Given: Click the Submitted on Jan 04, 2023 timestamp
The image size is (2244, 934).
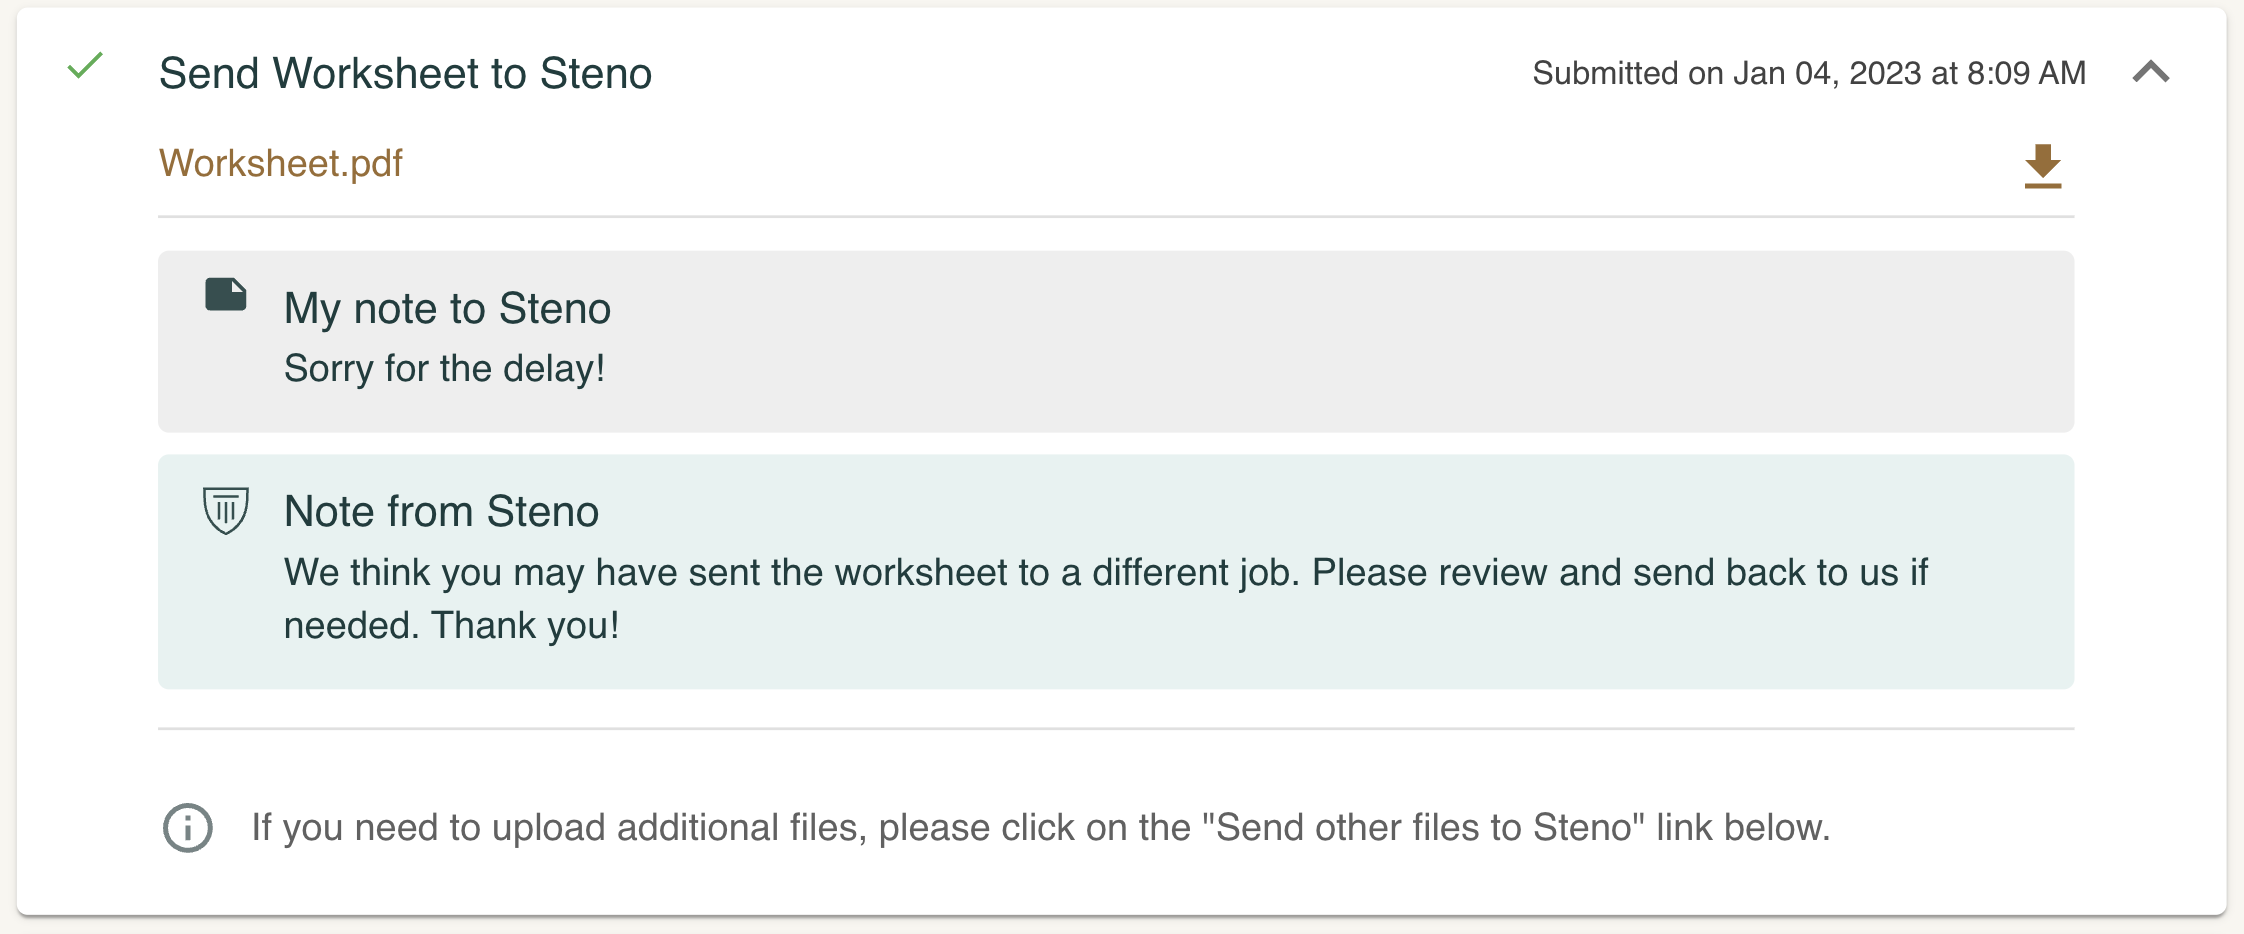Looking at the screenshot, I should [1809, 73].
